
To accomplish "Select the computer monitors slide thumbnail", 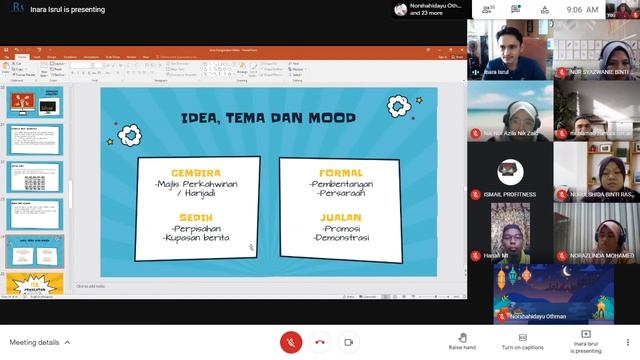I will coord(35,102).
